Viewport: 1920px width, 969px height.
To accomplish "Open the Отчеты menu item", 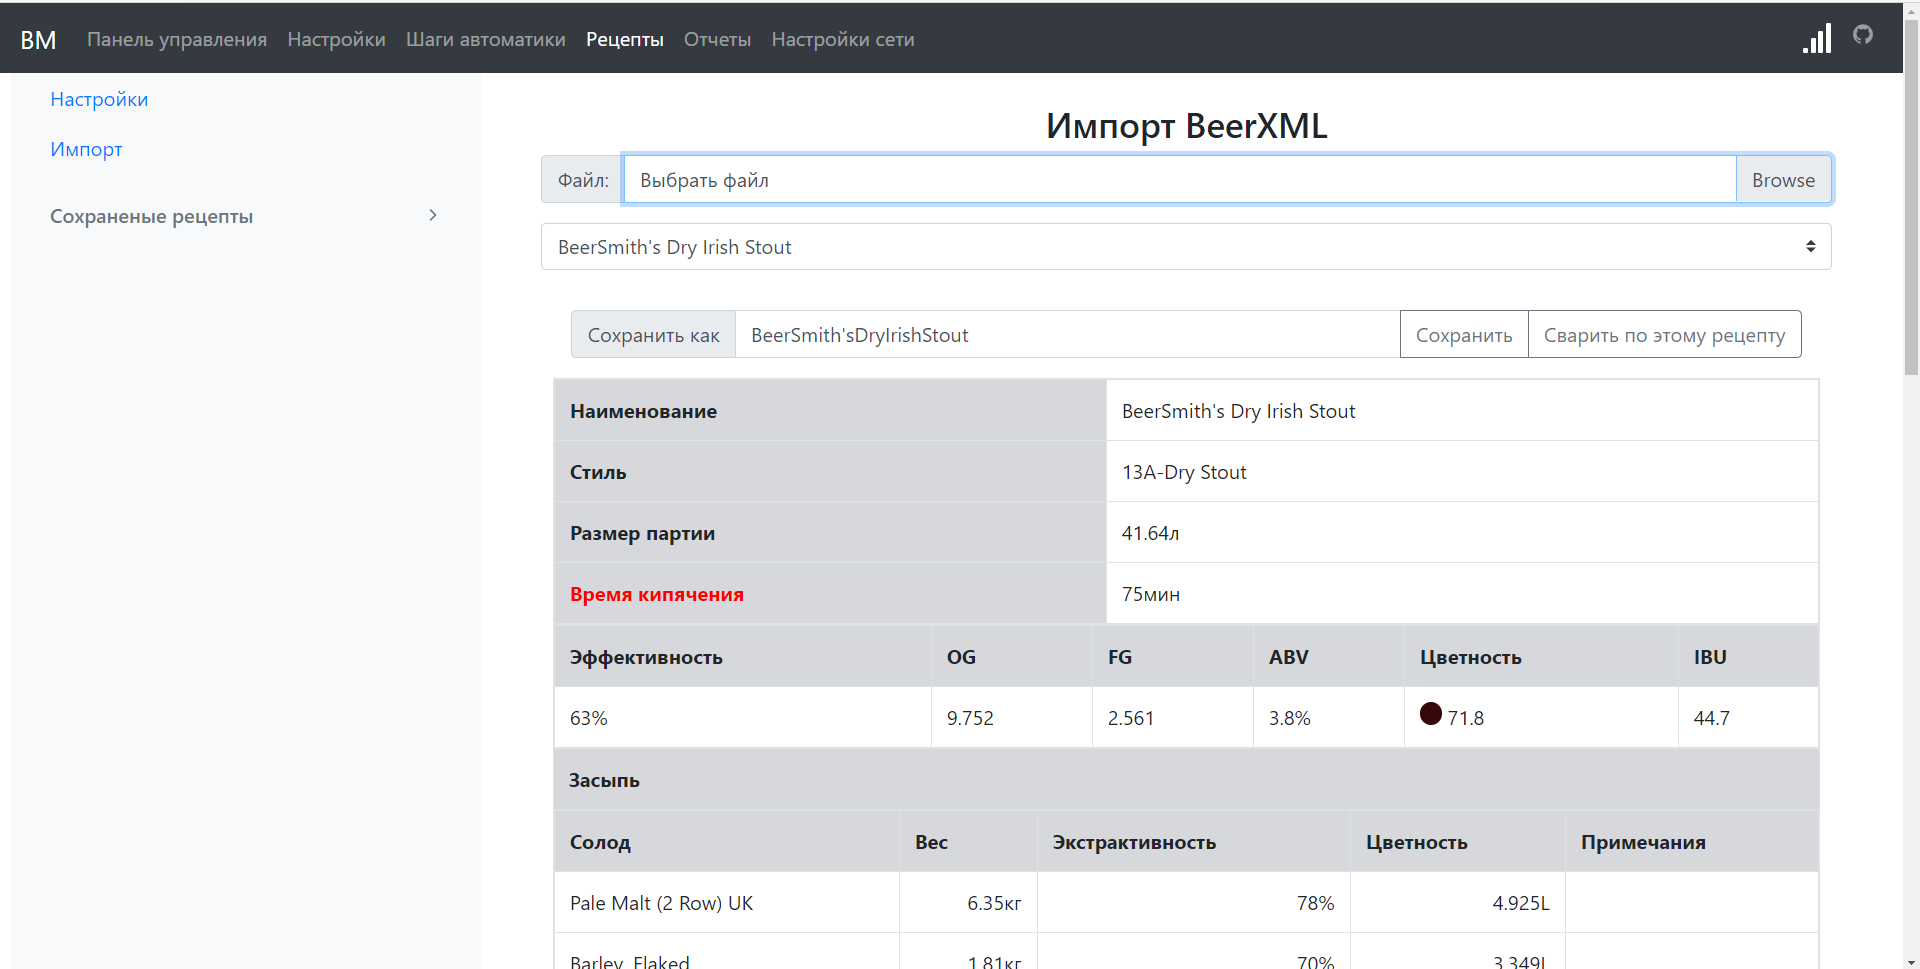I will click(x=717, y=39).
